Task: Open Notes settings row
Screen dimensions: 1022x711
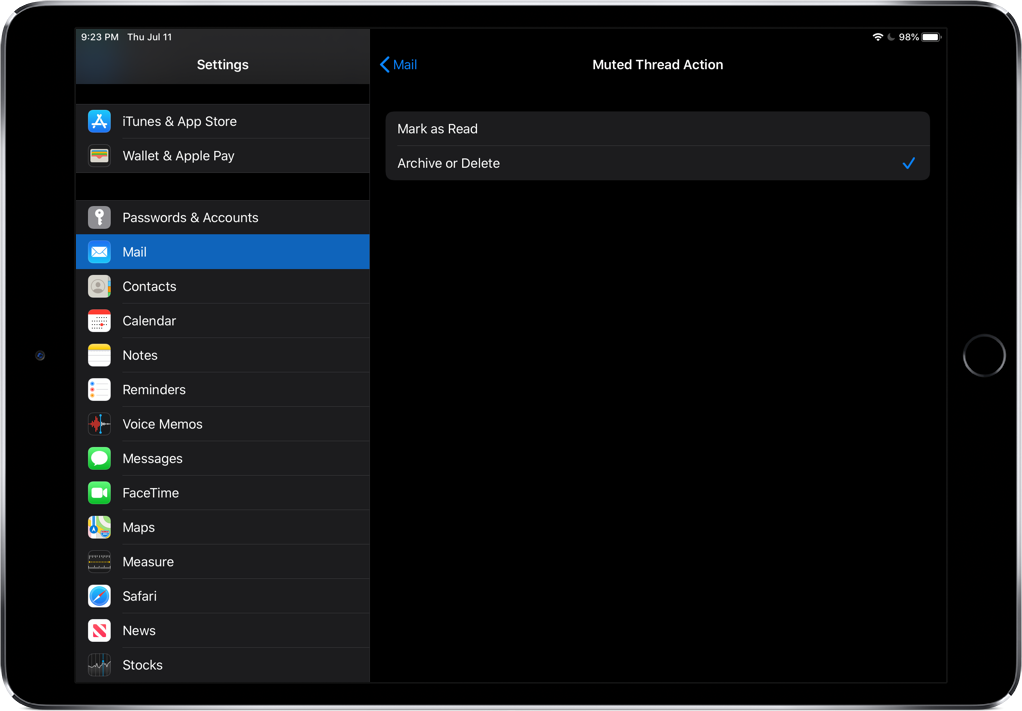Action: click(x=223, y=356)
